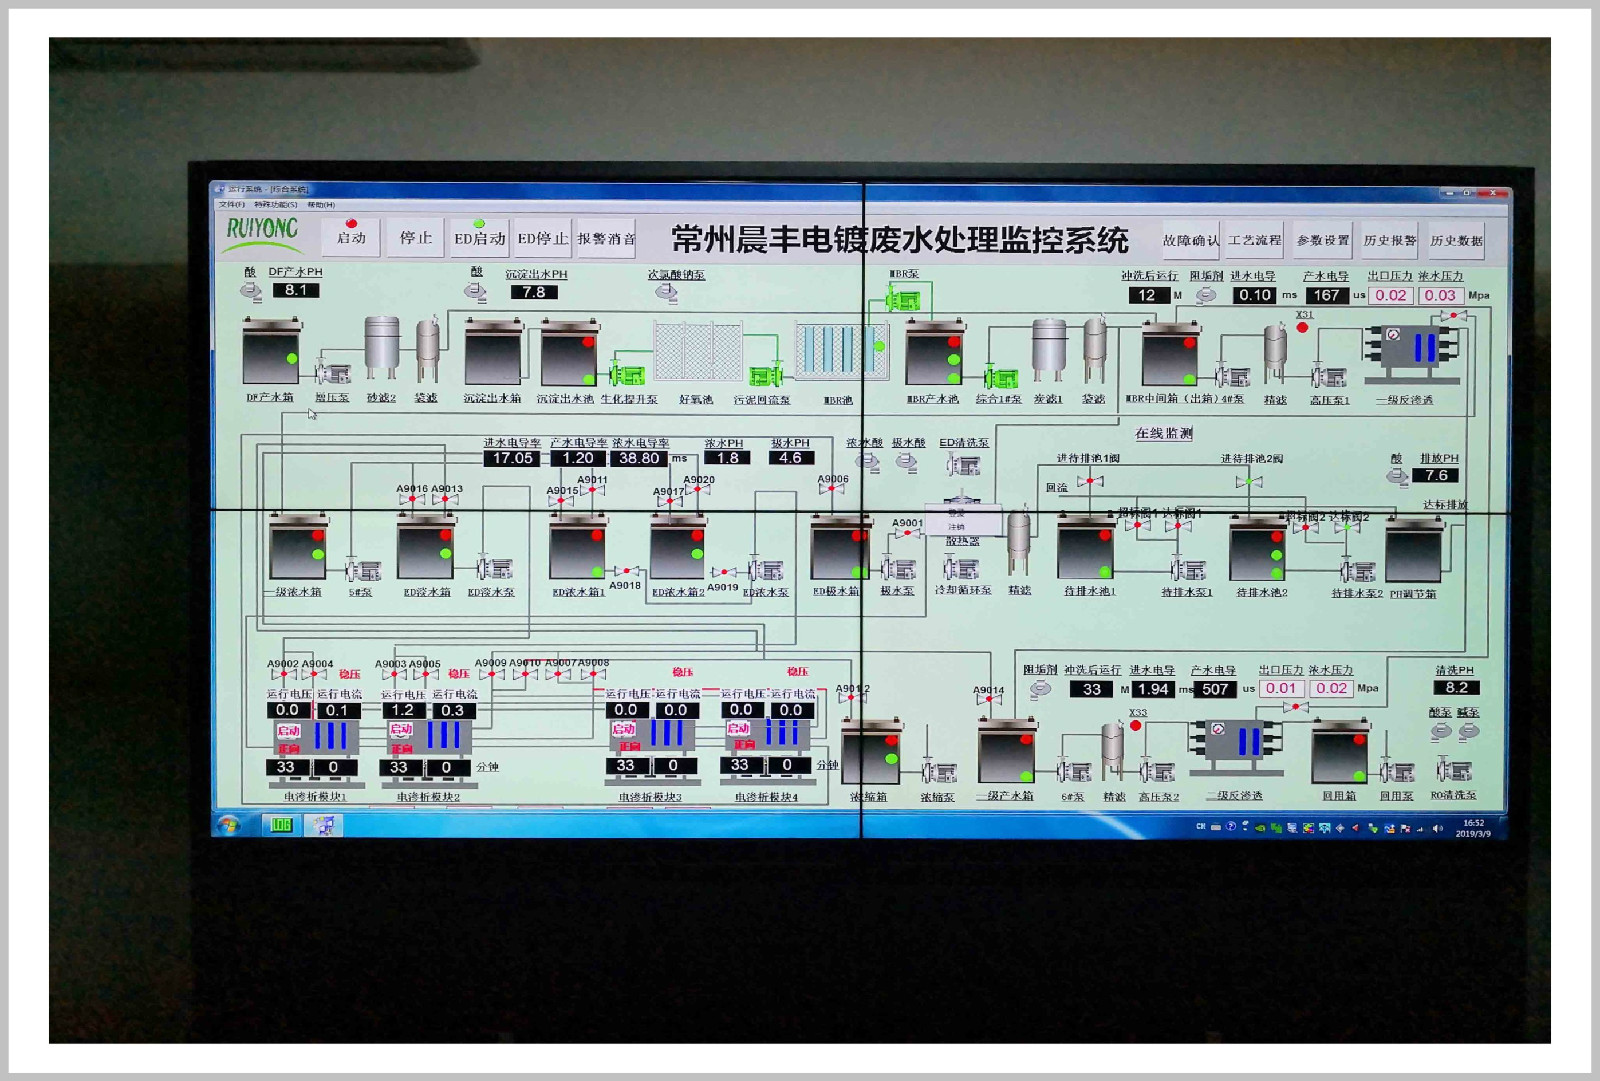Click the 生化提升泵 green pump icon
1600x1081 pixels.
tap(627, 373)
